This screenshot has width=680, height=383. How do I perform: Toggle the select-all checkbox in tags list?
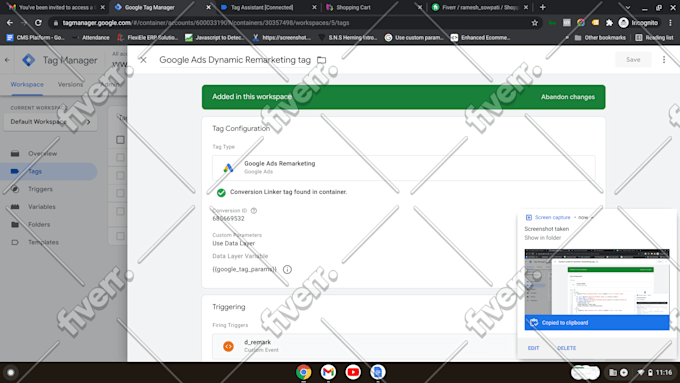coord(120,140)
